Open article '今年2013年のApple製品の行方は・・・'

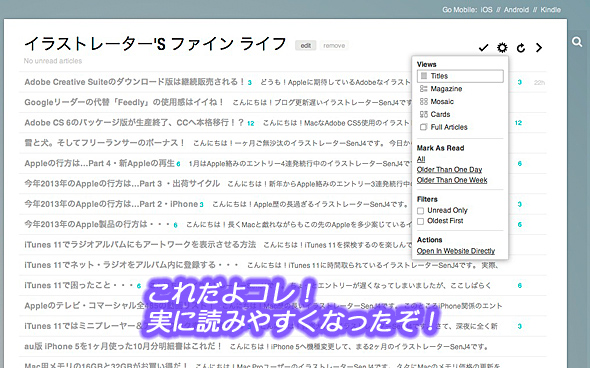coord(98,224)
